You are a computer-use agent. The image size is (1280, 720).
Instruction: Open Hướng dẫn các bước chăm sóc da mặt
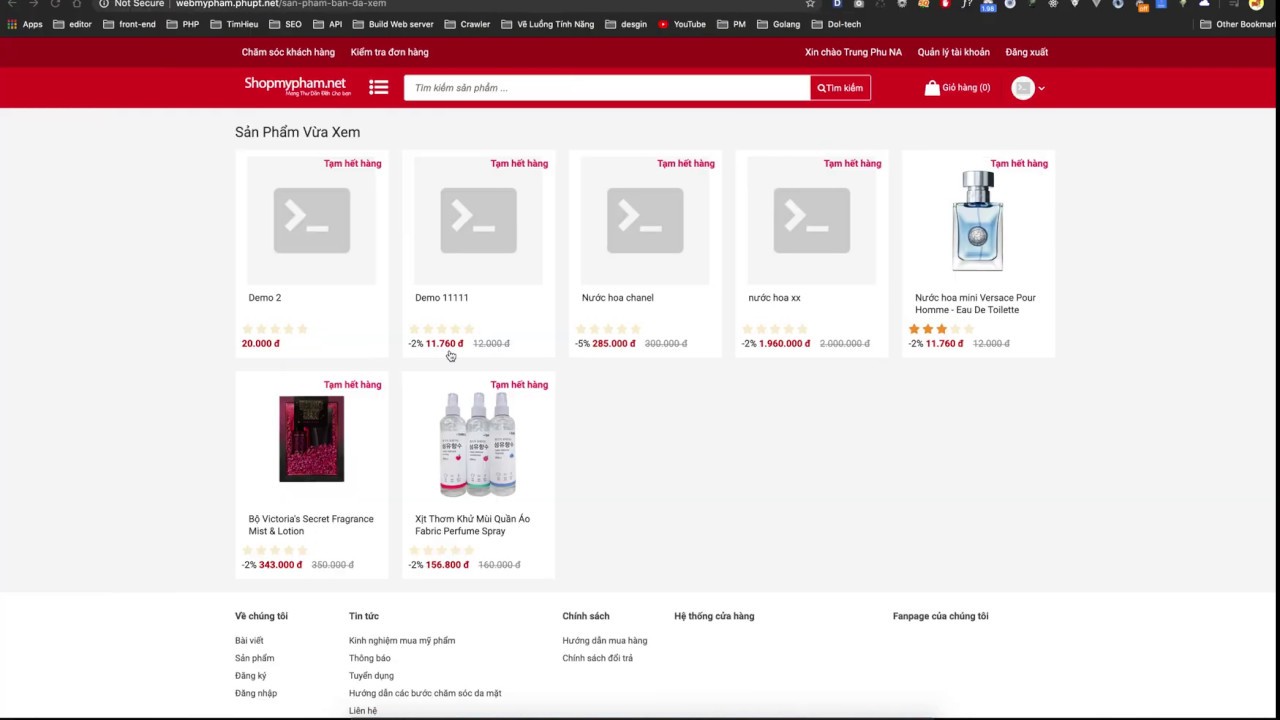[x=425, y=693]
